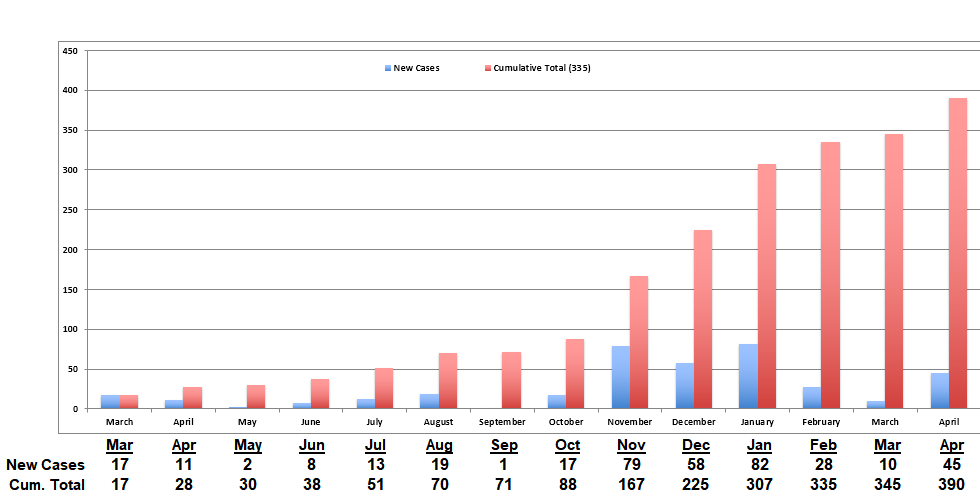Click the red Cumulative Total legend swatch

click(488, 69)
